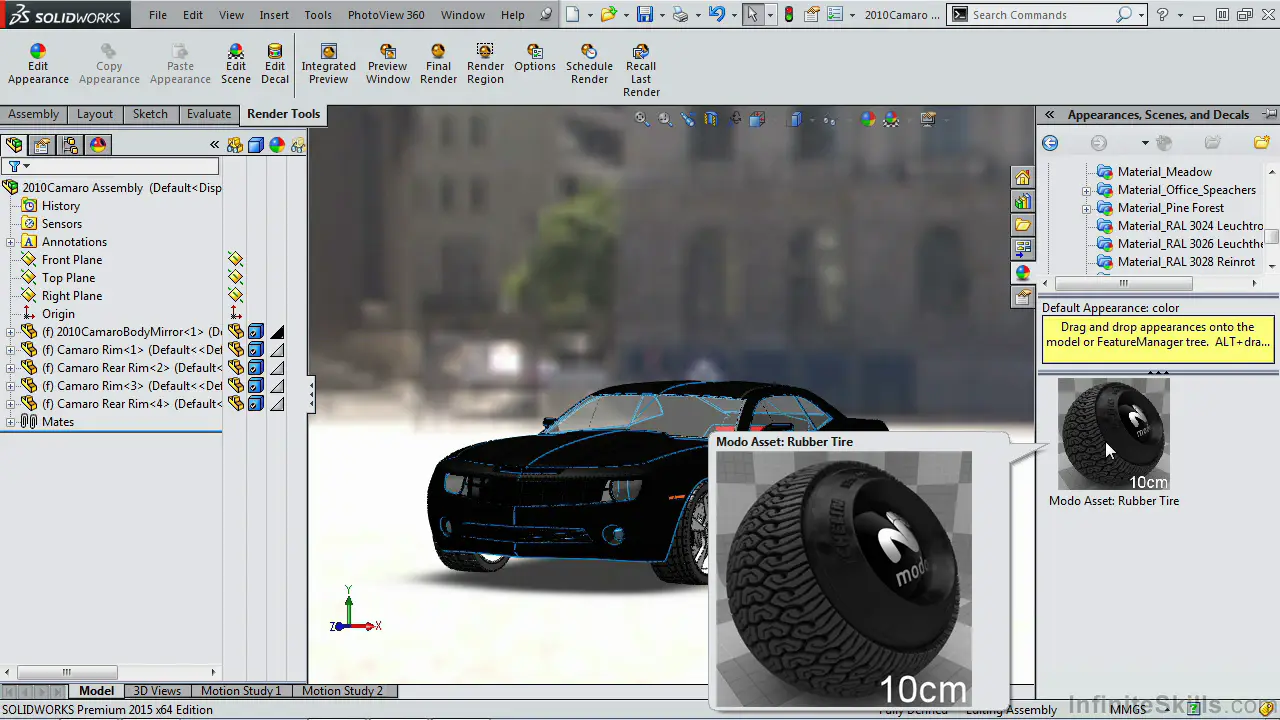
Task: Toggle visibility of Front Plane
Action: 235,260
